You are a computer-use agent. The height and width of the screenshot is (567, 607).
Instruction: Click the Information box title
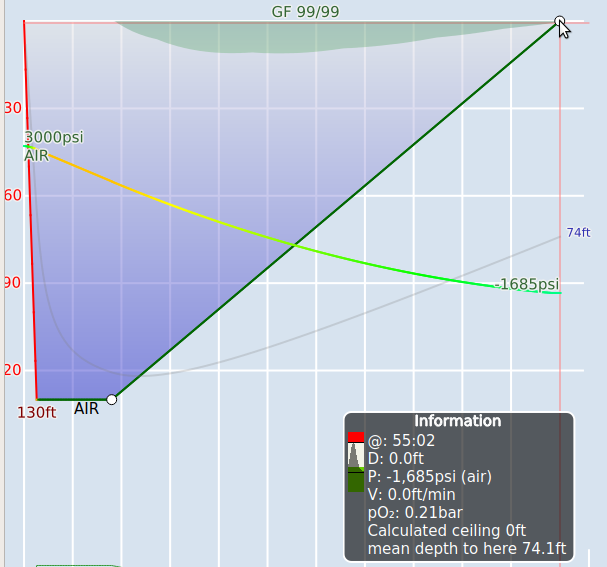[x=458, y=421]
